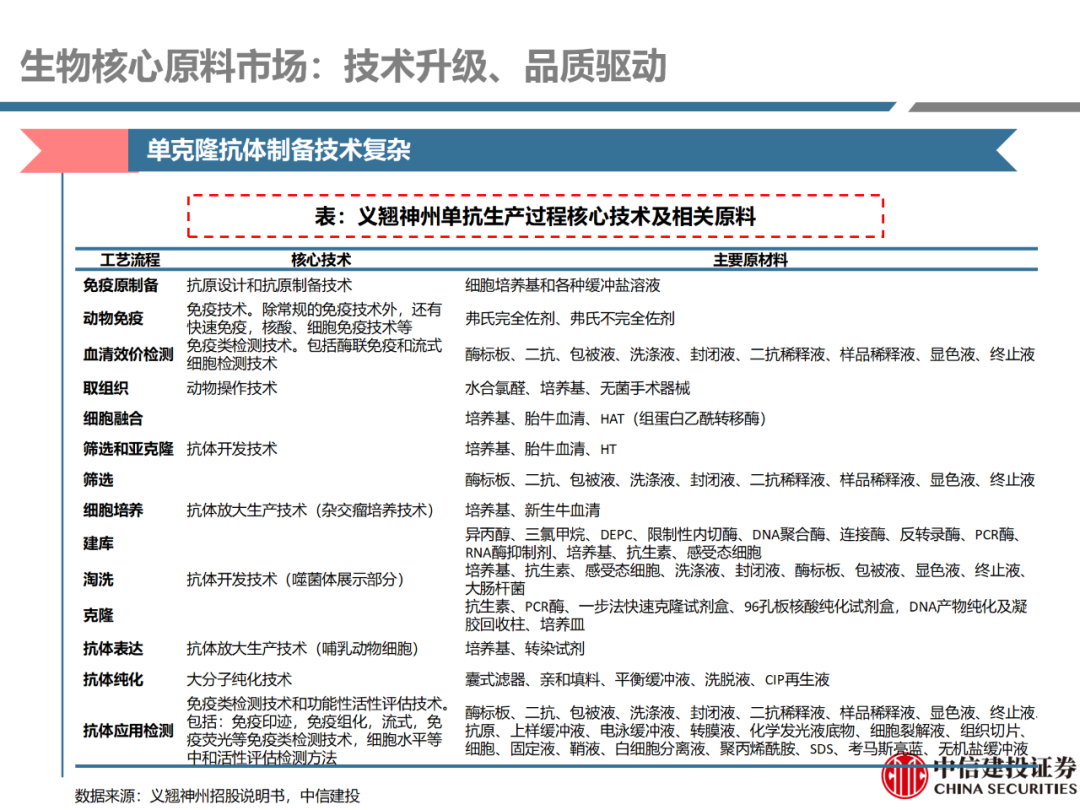Click the 建库 row label
This screenshot has width=1080, height=810.
[x=98, y=543]
